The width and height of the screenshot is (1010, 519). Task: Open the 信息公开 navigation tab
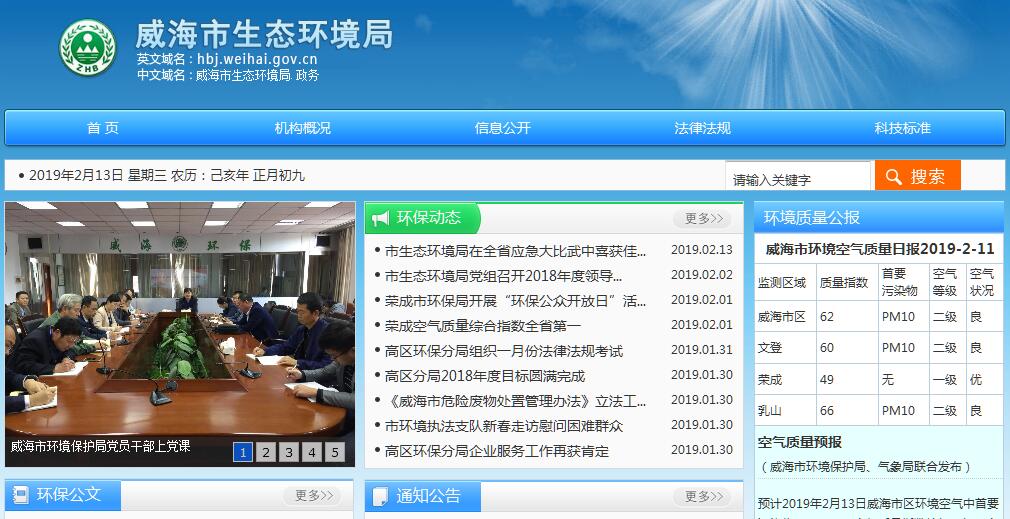(x=502, y=128)
